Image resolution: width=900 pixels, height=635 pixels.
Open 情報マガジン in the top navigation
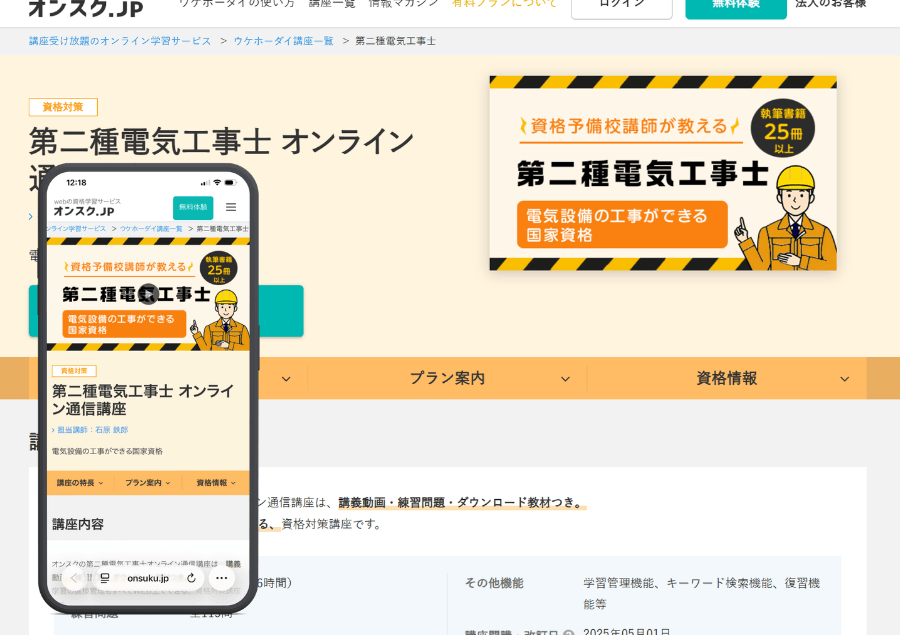point(403,4)
